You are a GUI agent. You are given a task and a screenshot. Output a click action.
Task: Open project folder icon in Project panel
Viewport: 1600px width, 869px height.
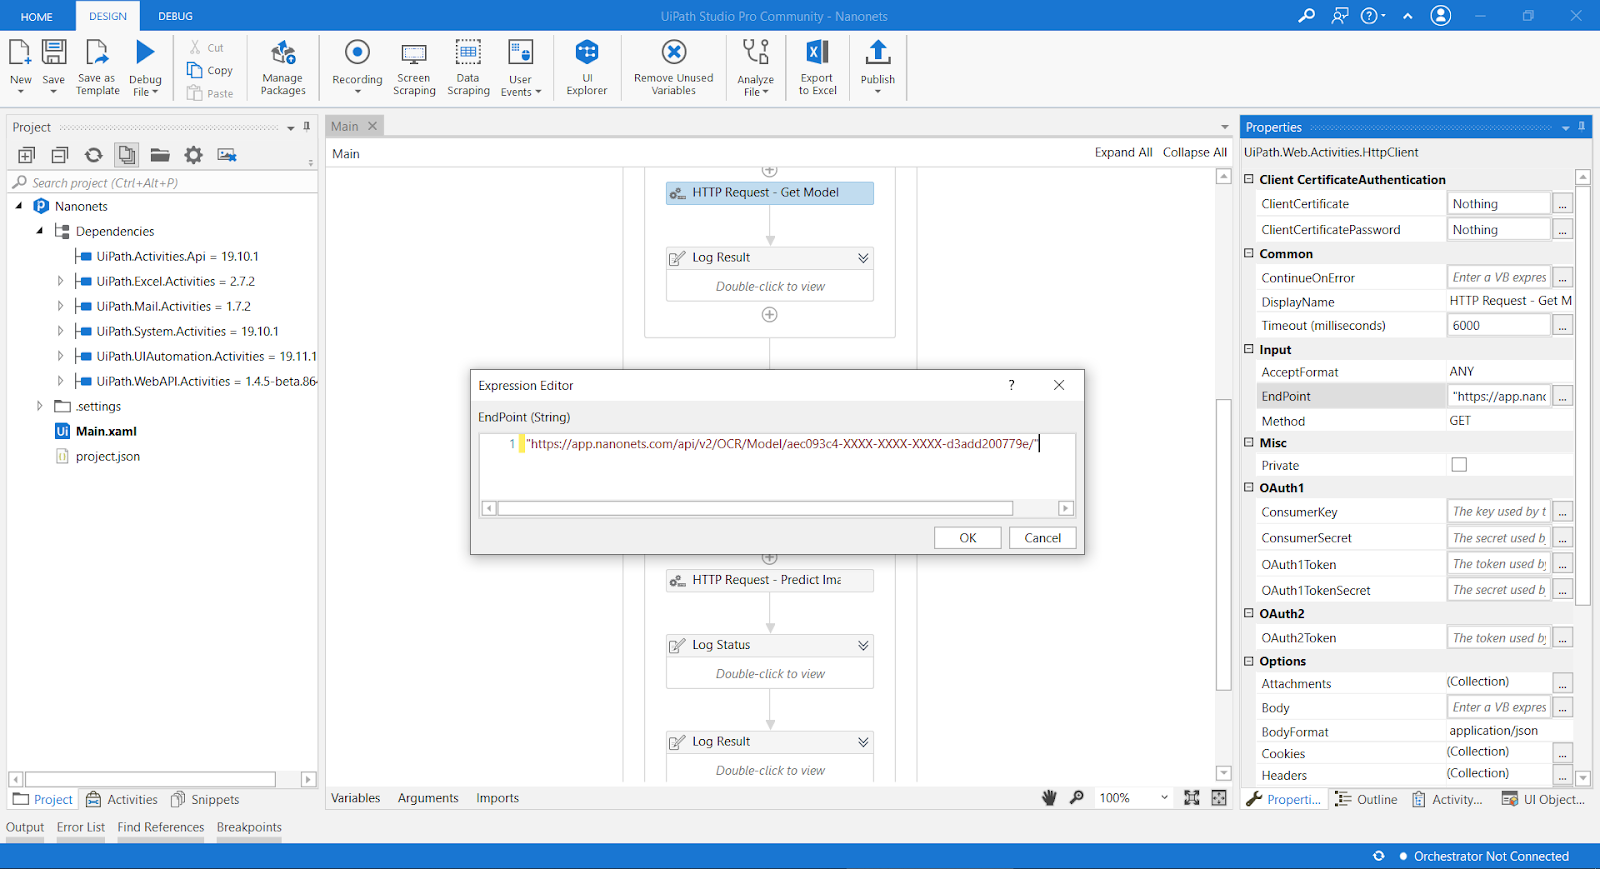point(160,155)
